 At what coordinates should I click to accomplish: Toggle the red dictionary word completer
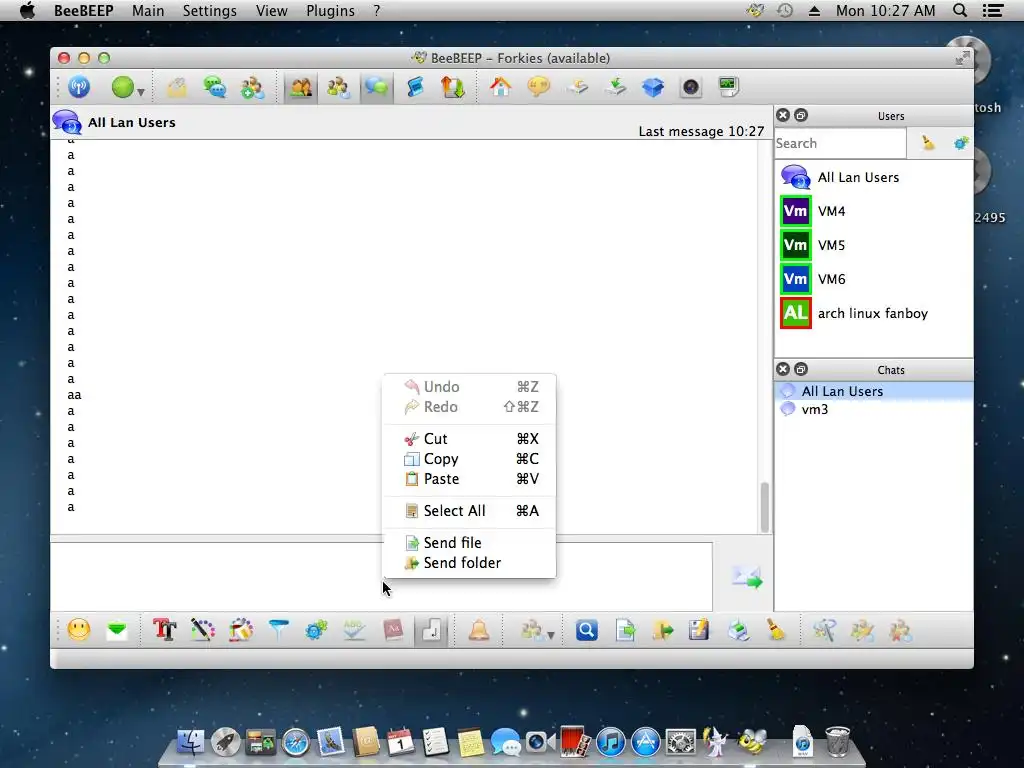click(x=392, y=630)
